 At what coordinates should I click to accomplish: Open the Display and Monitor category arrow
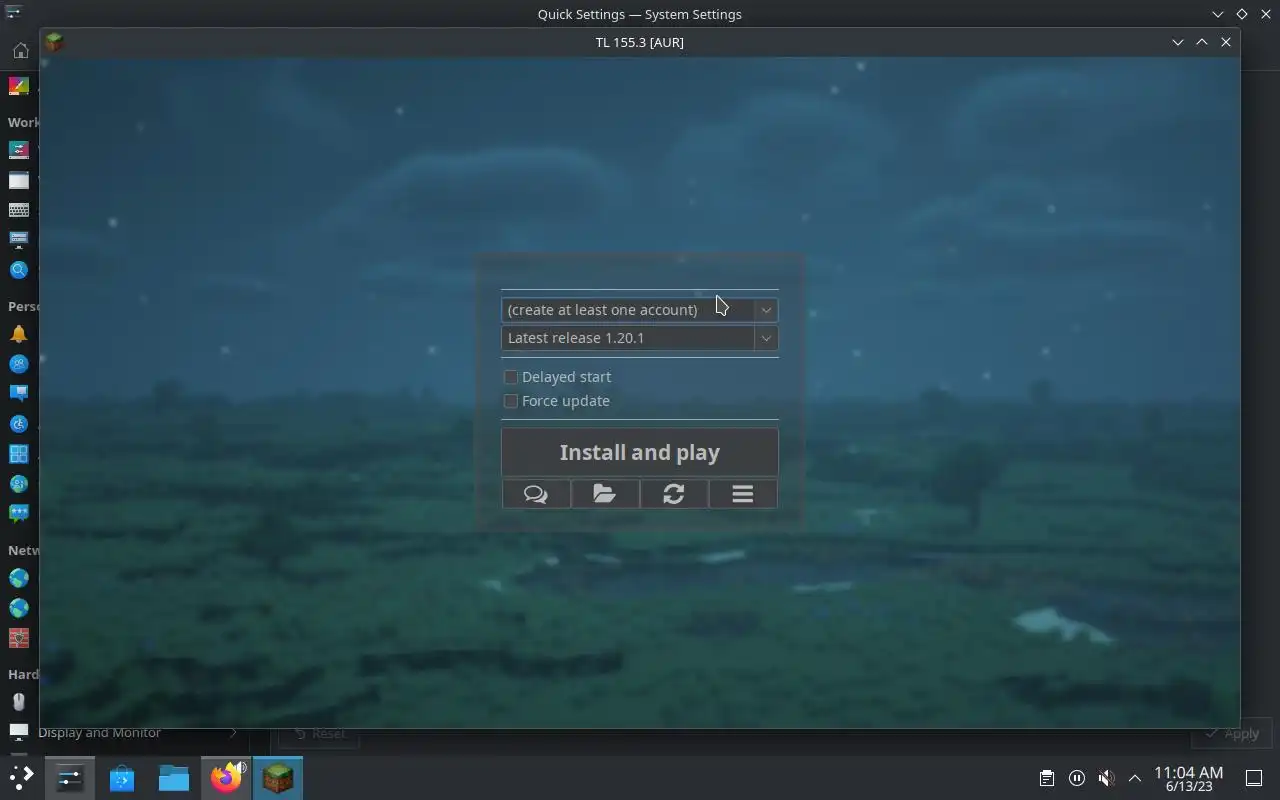pos(233,733)
